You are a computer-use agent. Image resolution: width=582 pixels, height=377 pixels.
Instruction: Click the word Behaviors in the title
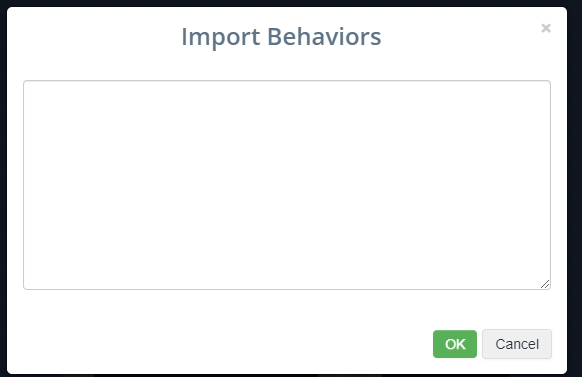pyautogui.click(x=324, y=37)
